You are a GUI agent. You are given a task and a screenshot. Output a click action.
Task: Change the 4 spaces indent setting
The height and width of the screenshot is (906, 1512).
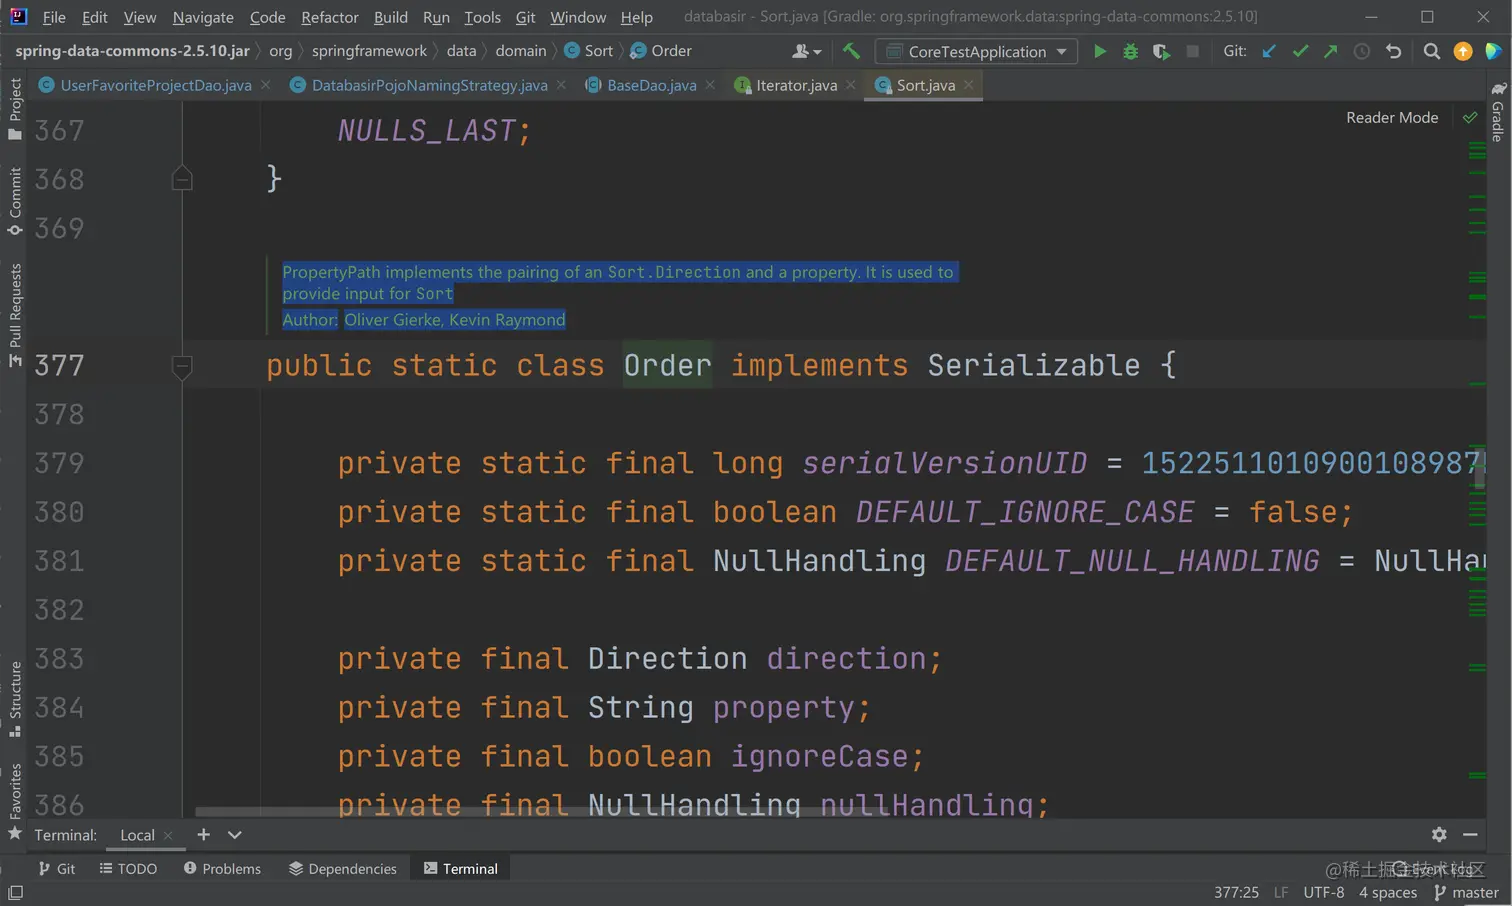pyautogui.click(x=1388, y=892)
